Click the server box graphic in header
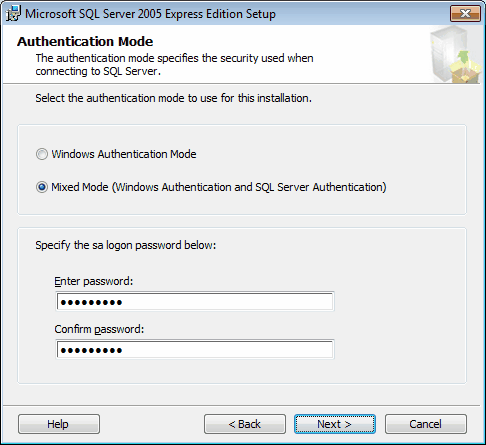 [455, 55]
